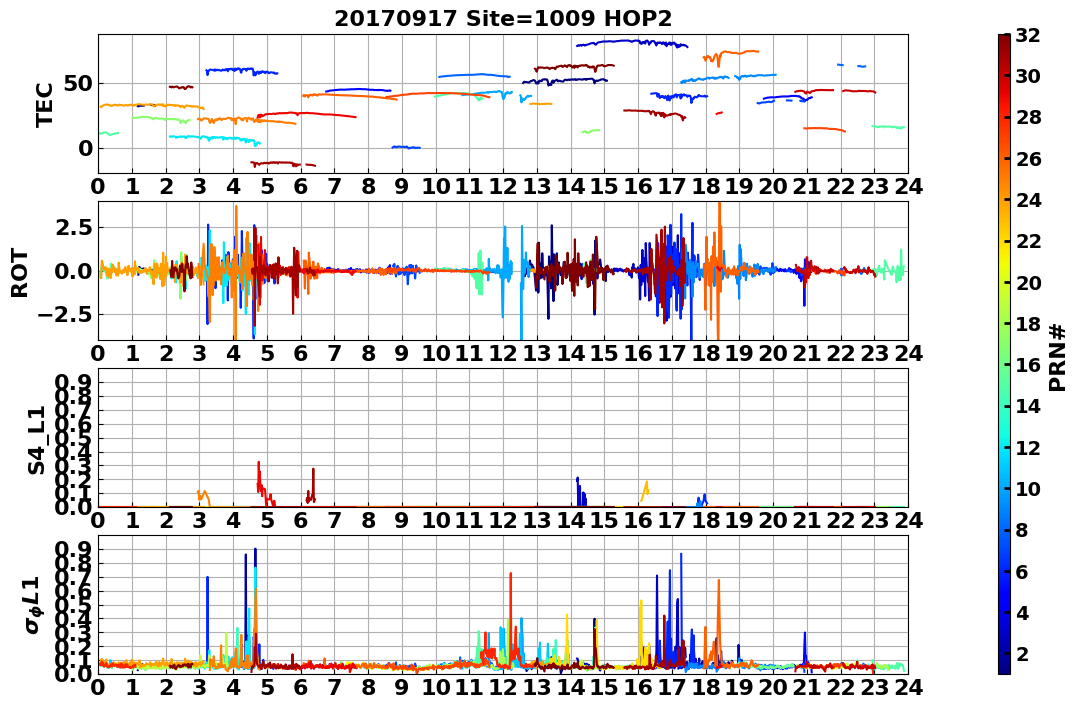
Task: Click the hour 21 tick below the S4_L1 panel
Action: (x=807, y=520)
